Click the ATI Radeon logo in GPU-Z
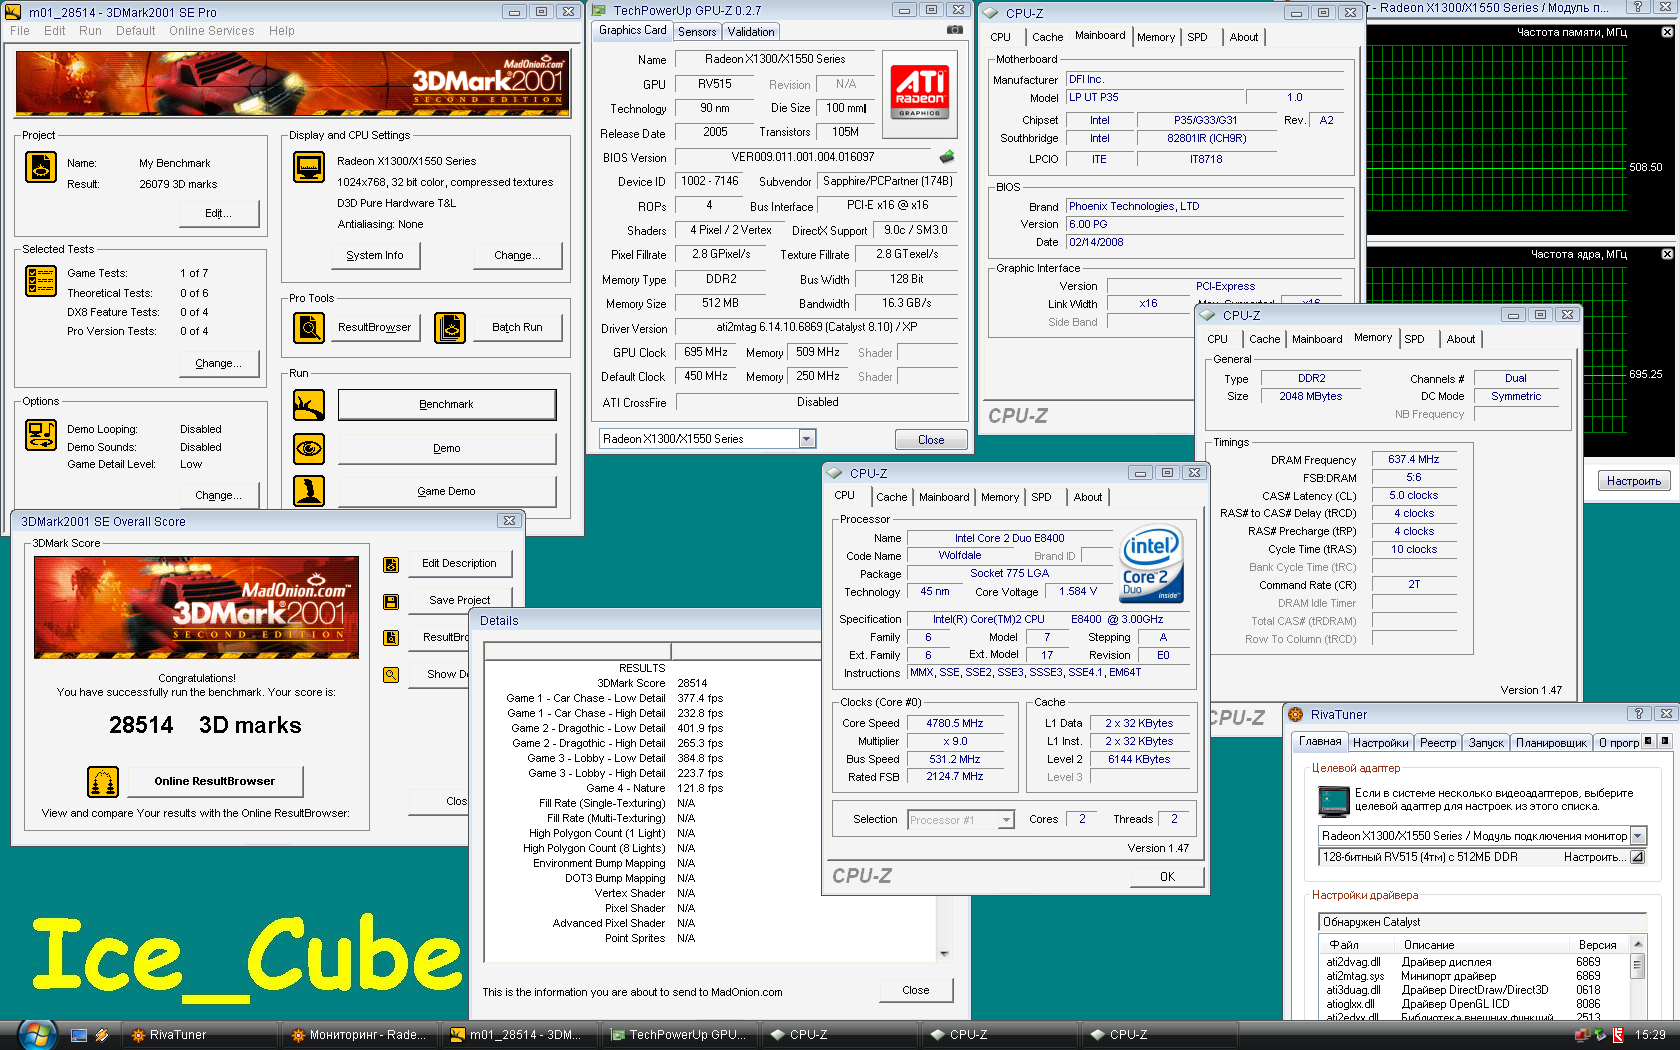The height and width of the screenshot is (1050, 1680). click(x=920, y=92)
